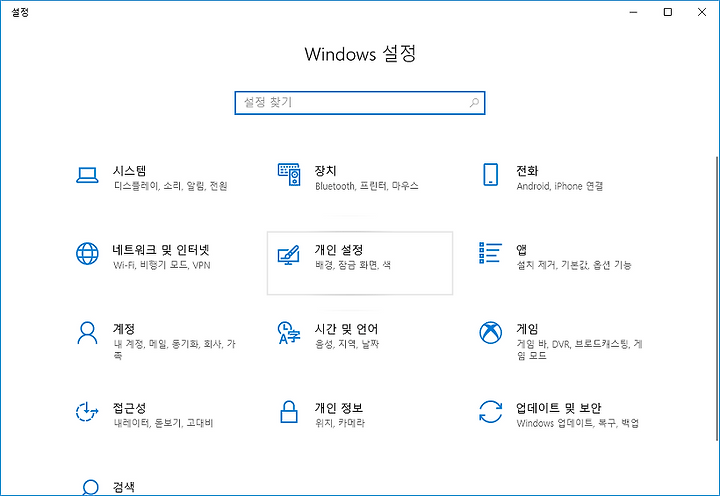Click the magnifier icon in search box

(x=474, y=102)
